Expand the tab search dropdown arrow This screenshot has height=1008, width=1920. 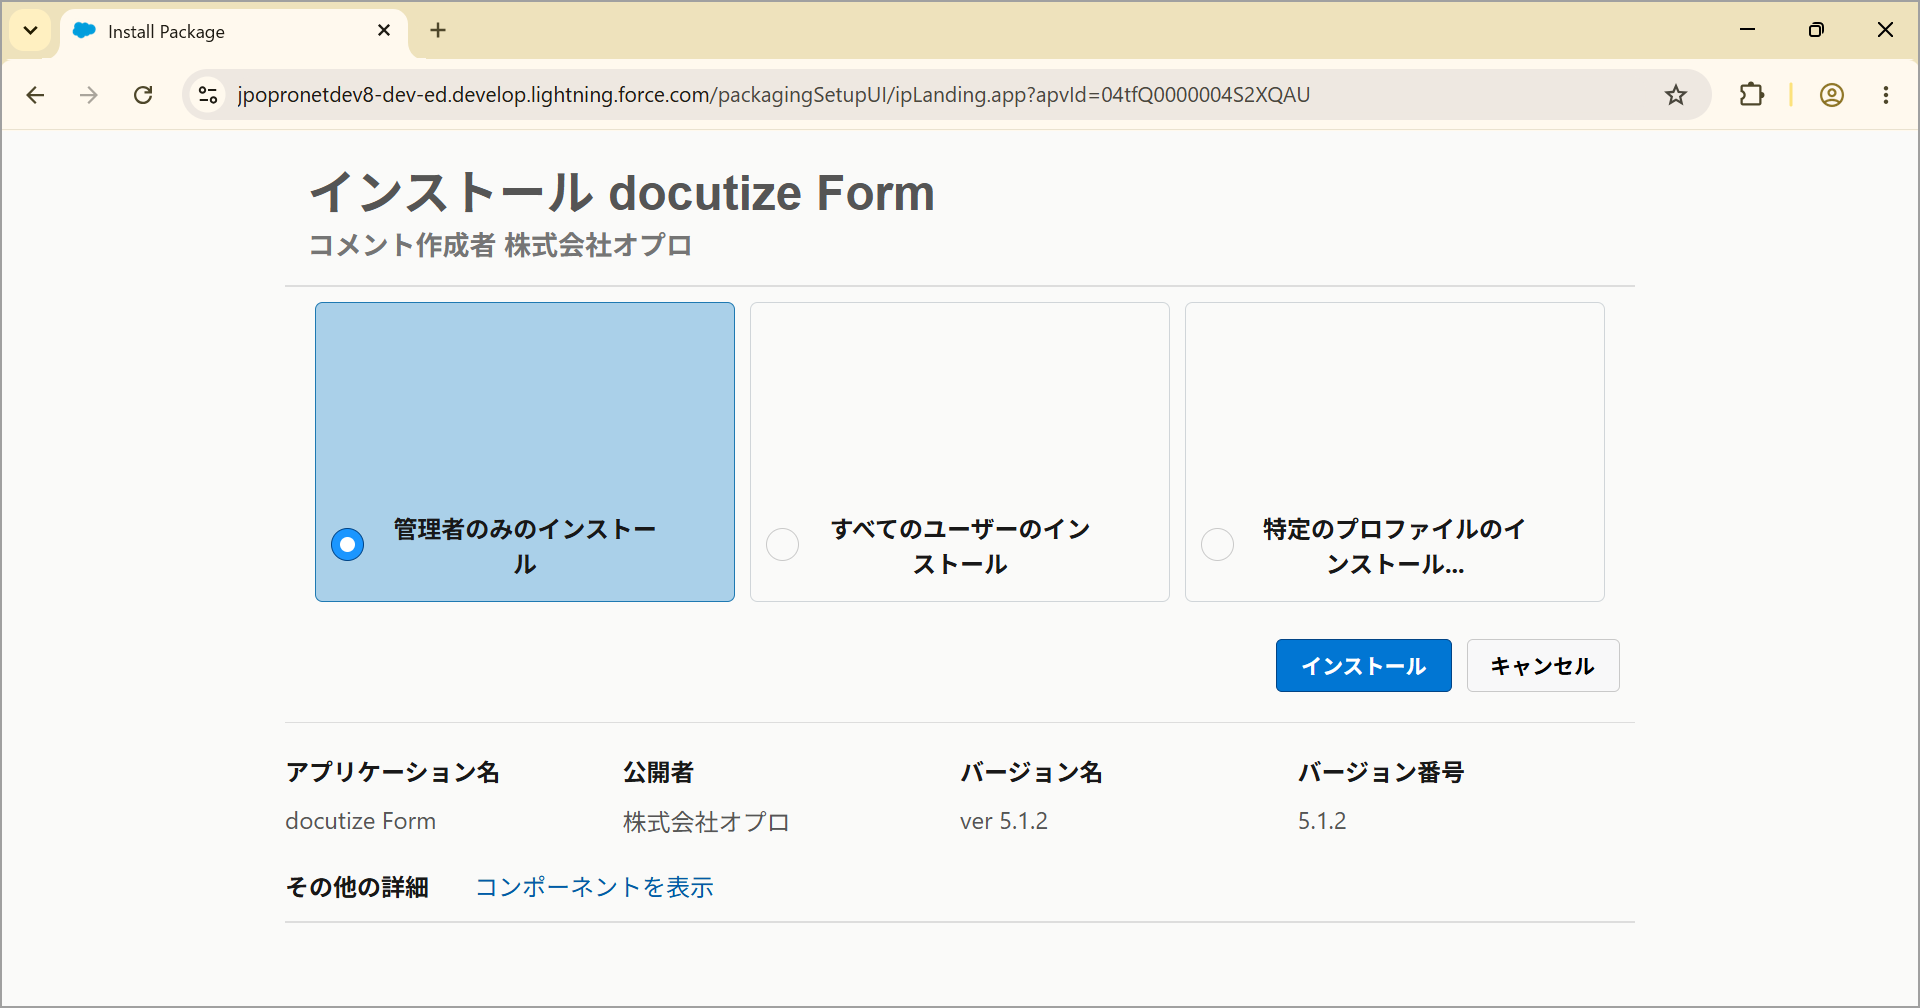pyautogui.click(x=31, y=30)
